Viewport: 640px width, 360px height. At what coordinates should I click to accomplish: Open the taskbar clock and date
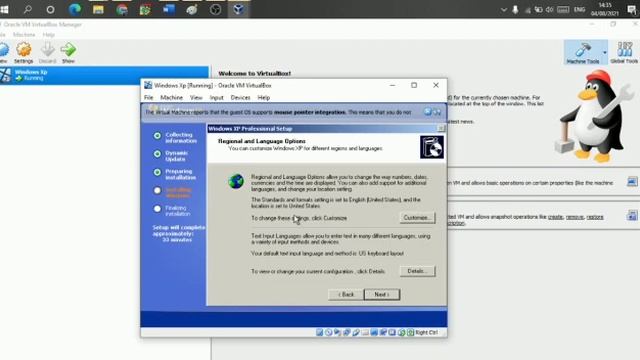[604, 9]
